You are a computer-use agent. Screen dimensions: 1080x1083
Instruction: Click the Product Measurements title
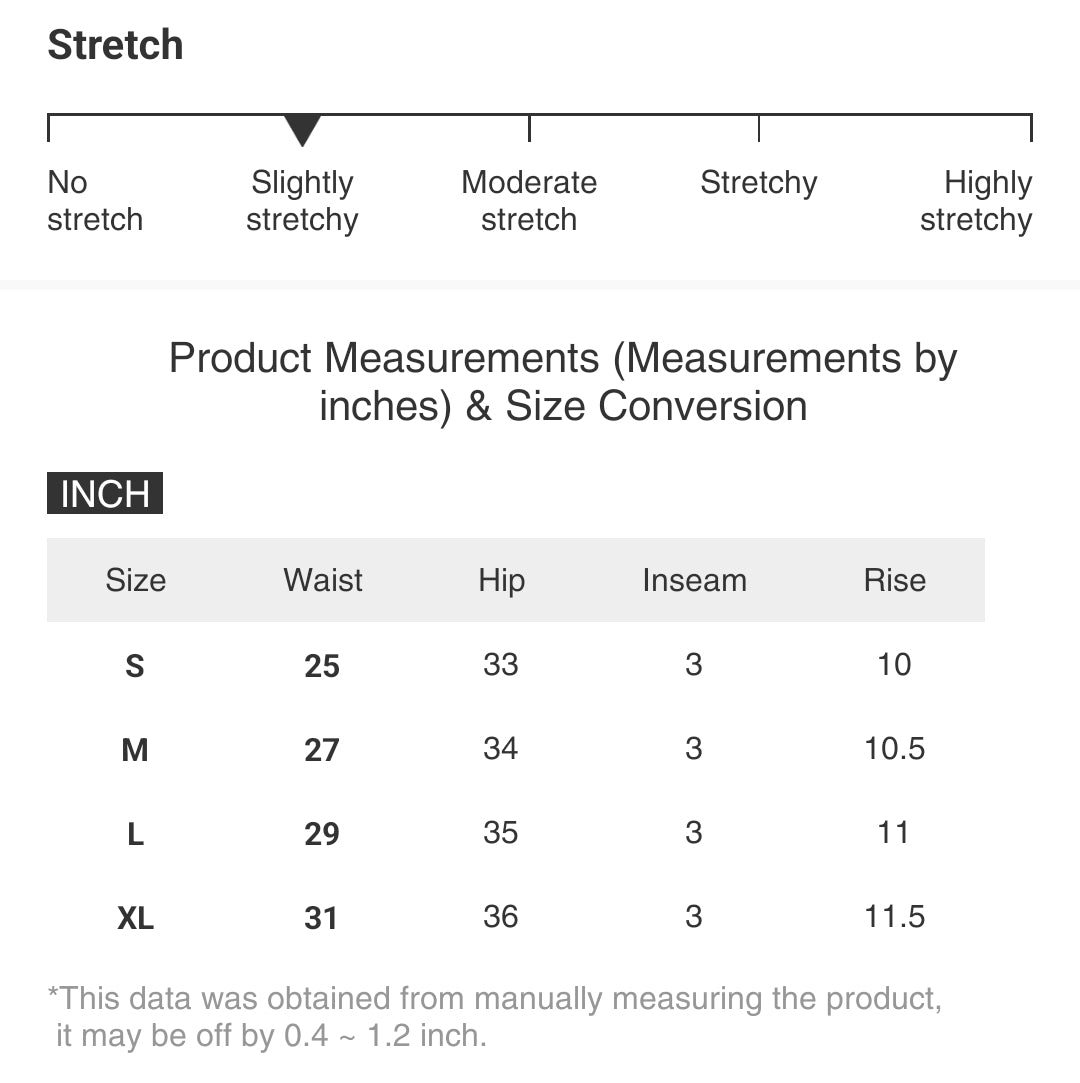[x=563, y=382]
